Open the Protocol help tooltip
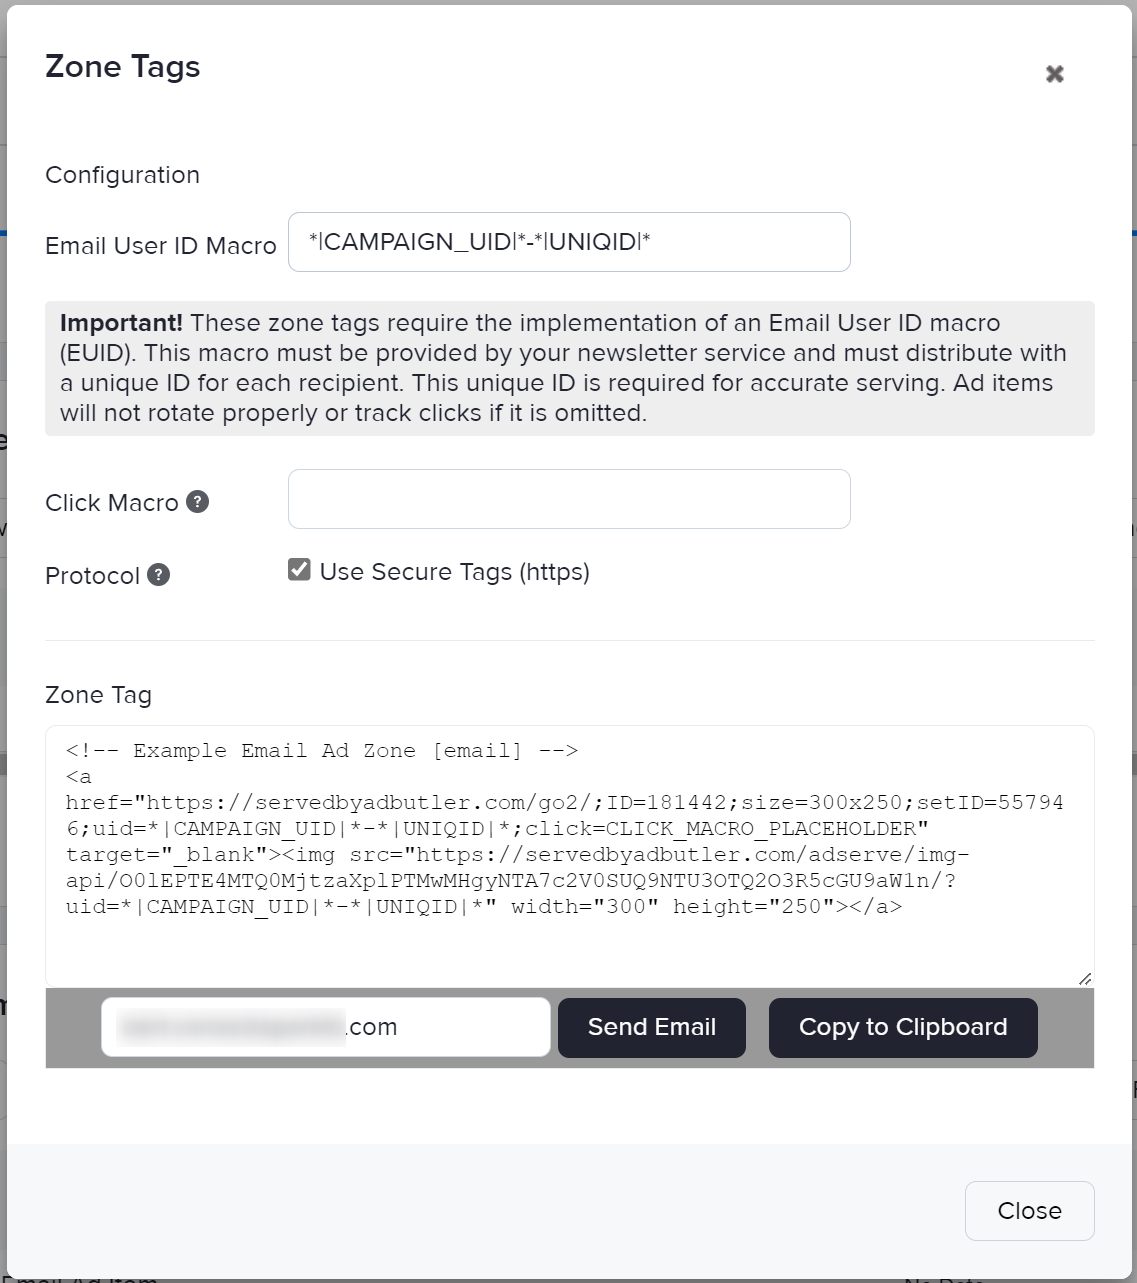 pos(158,575)
